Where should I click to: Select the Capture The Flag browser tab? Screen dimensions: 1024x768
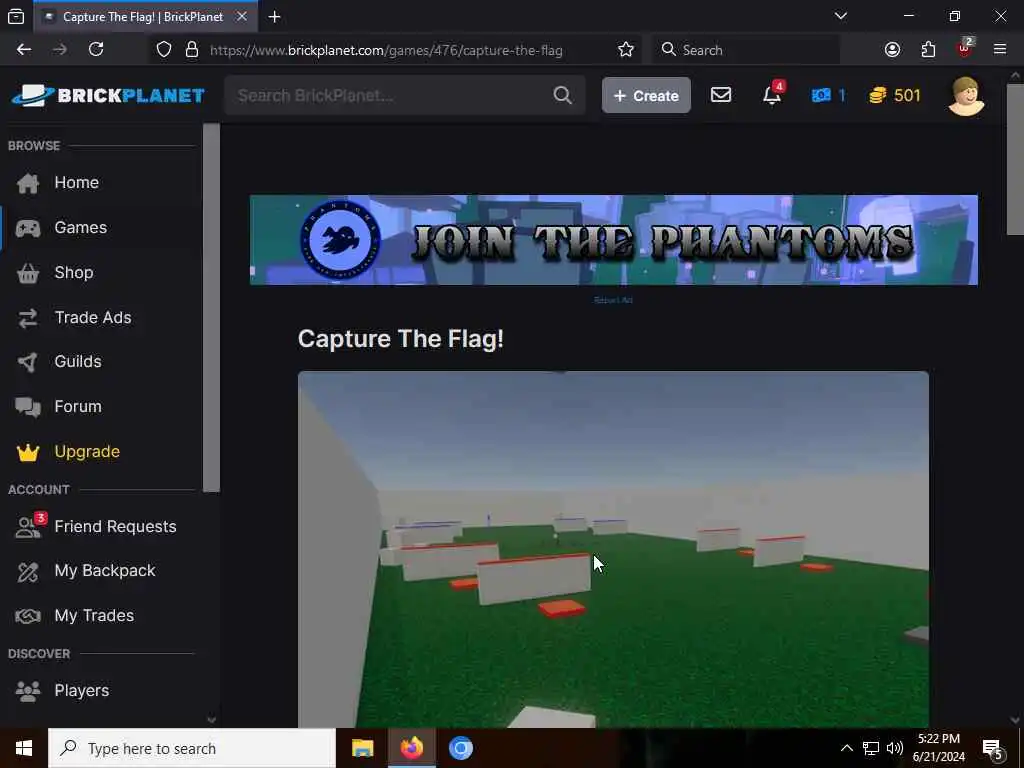click(x=144, y=17)
